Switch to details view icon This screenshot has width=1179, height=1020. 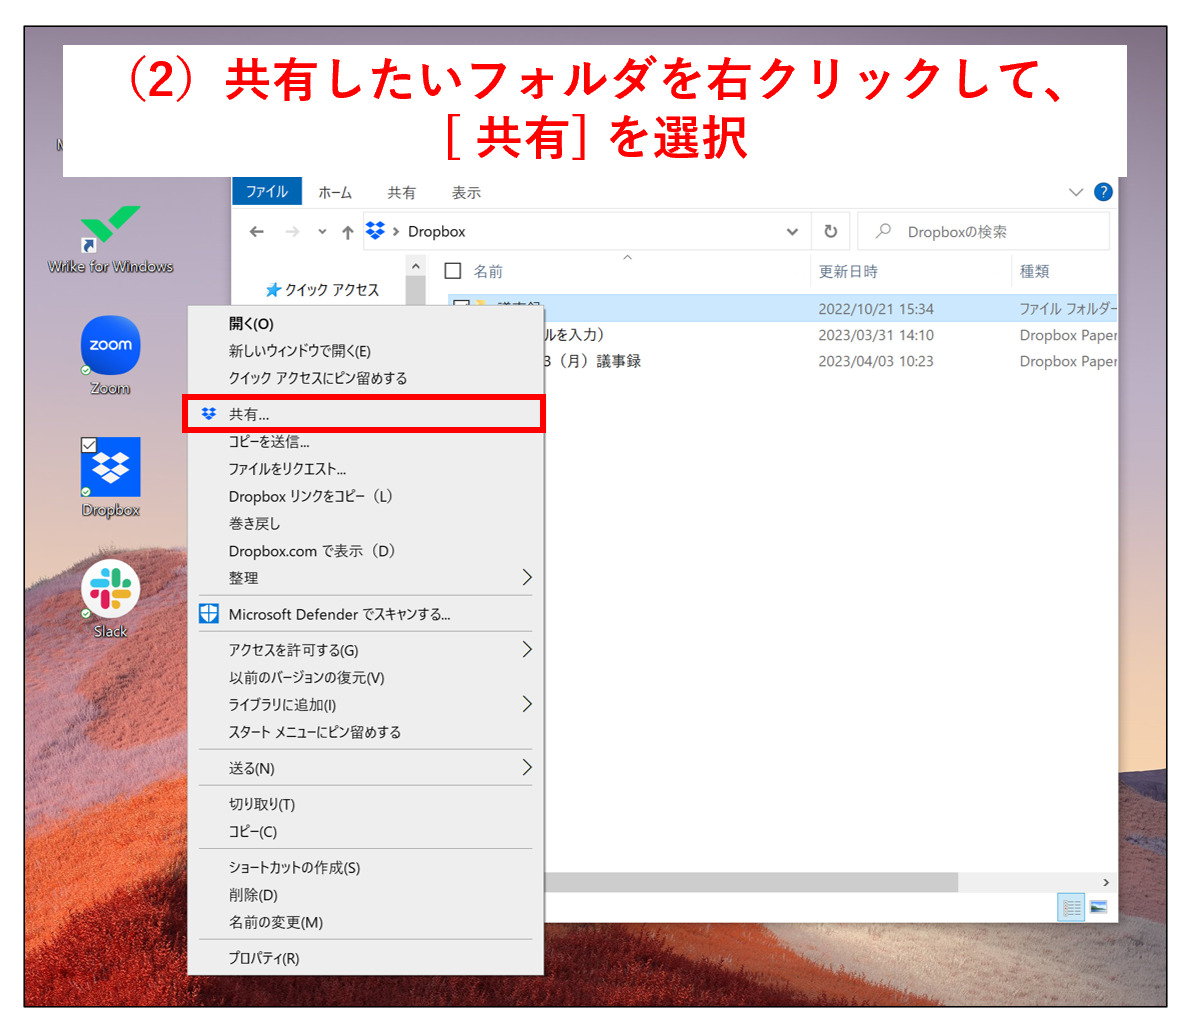point(1071,907)
